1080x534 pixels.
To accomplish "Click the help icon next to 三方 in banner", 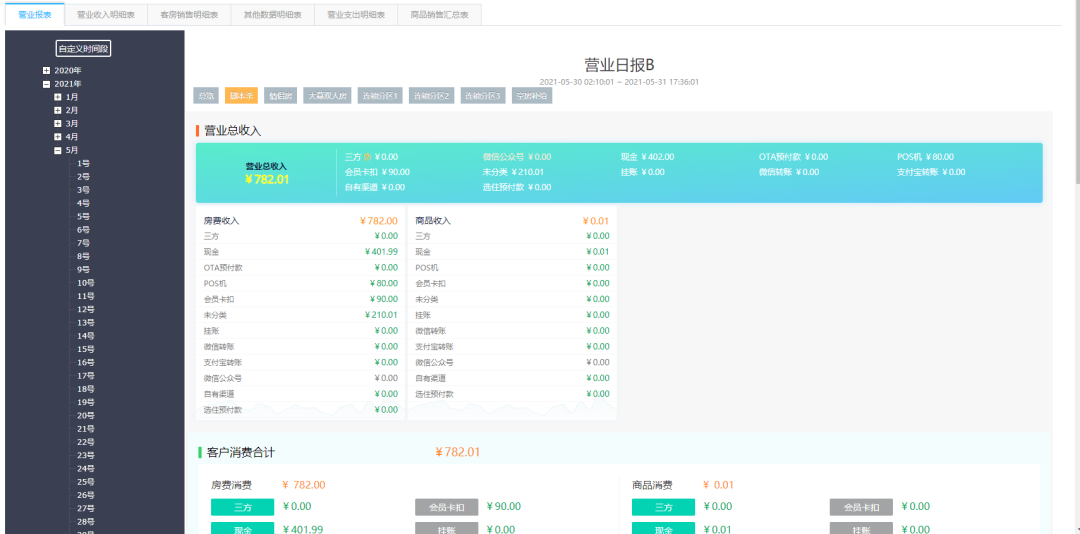I will coord(367,157).
